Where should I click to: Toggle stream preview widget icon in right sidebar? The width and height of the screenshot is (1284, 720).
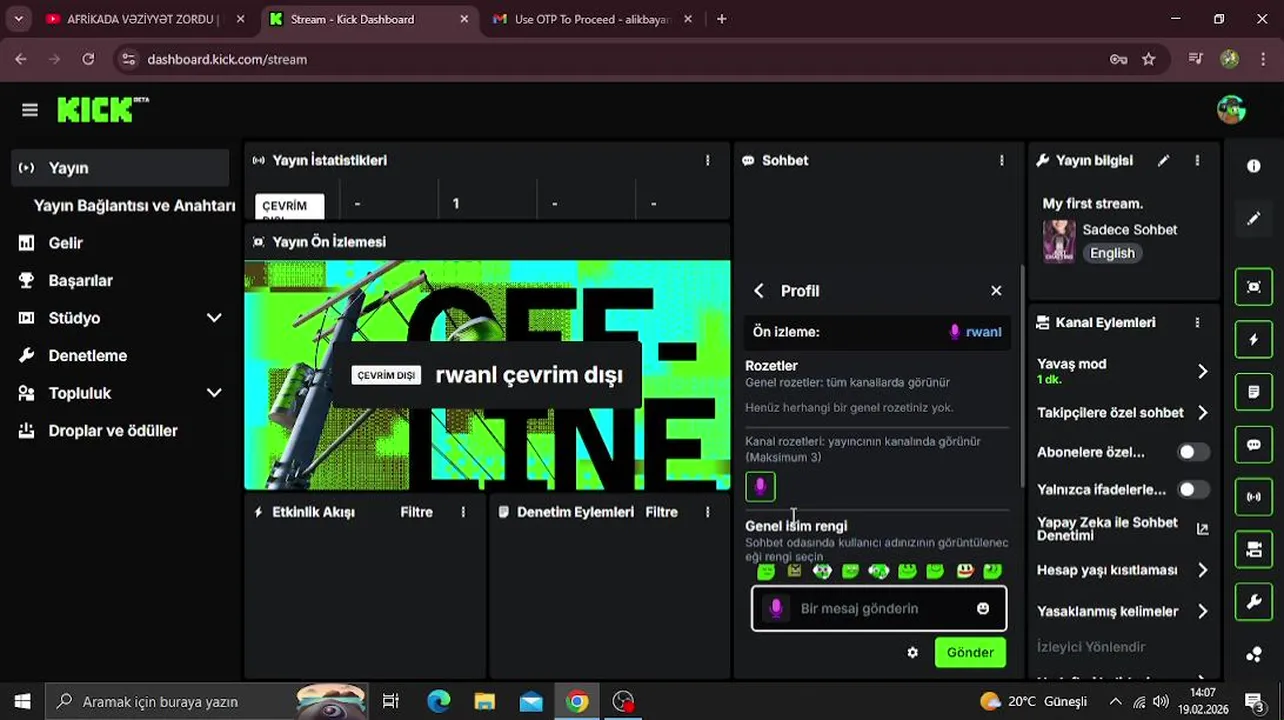coord(1254,287)
